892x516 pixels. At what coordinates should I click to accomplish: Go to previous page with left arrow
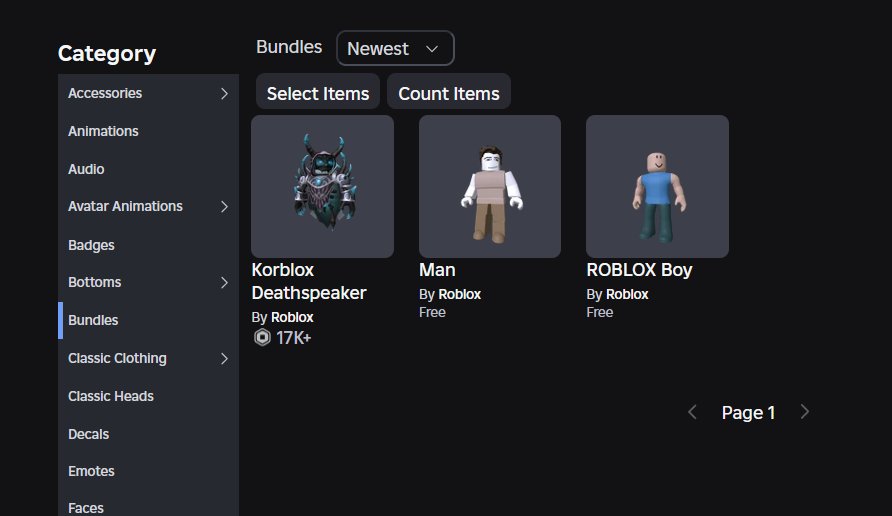pos(692,412)
